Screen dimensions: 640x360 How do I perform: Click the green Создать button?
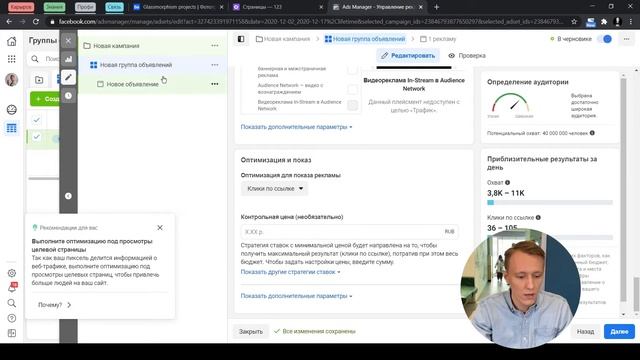click(x=45, y=99)
